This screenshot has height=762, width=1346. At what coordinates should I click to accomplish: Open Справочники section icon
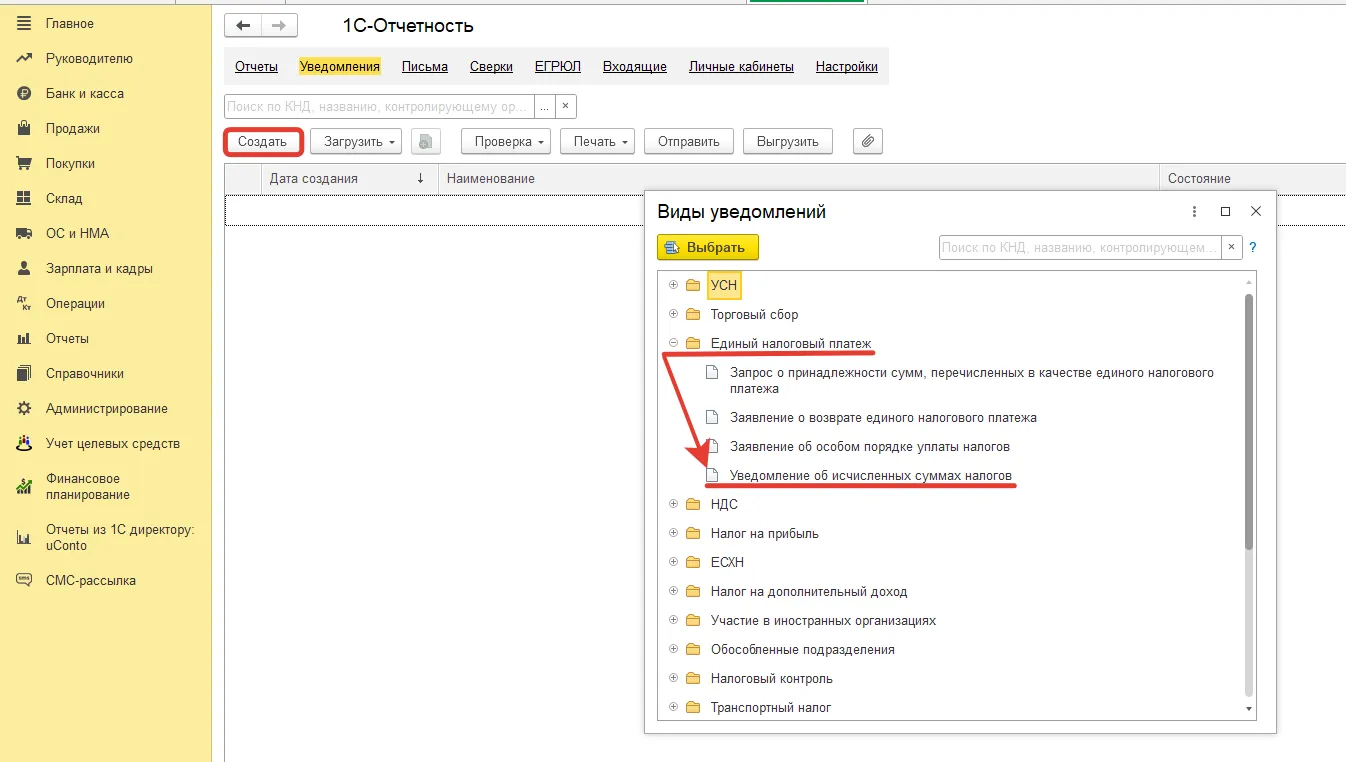[x=25, y=373]
